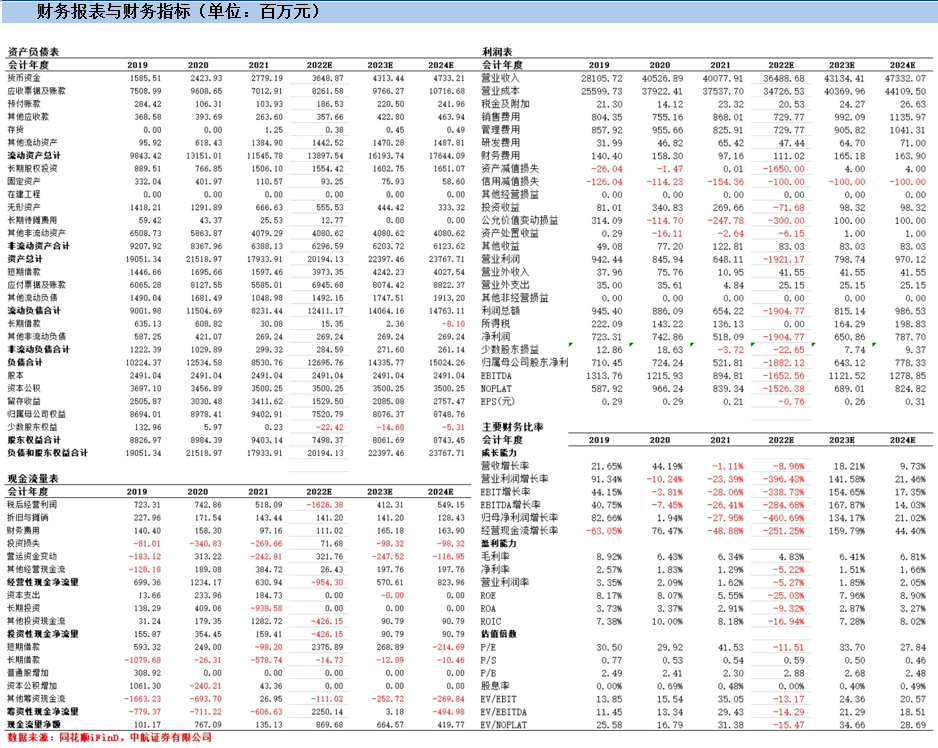Click the 现金流量表 section heading
The height and width of the screenshot is (748, 938).
coord(33,479)
